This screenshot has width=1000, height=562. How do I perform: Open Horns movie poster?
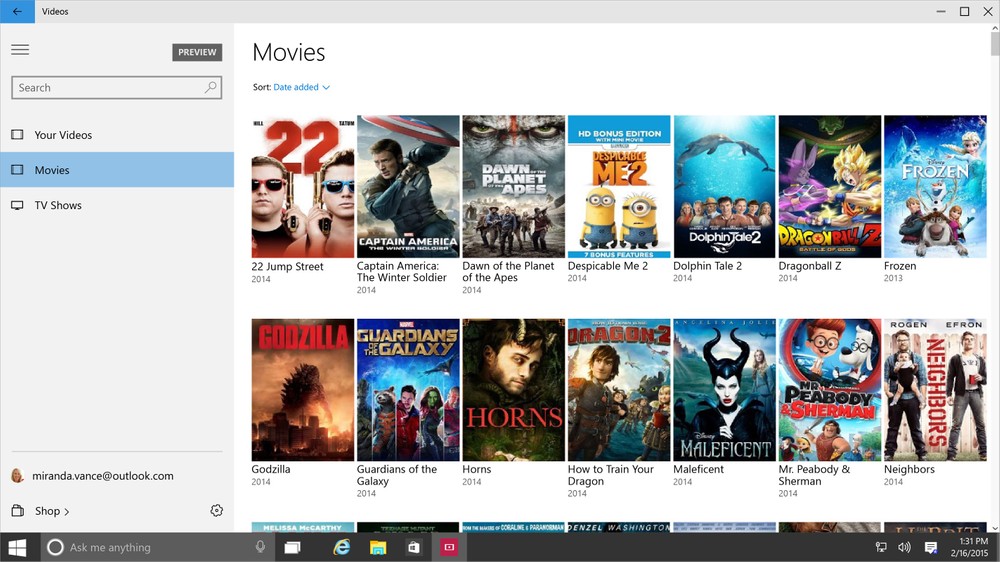point(513,390)
